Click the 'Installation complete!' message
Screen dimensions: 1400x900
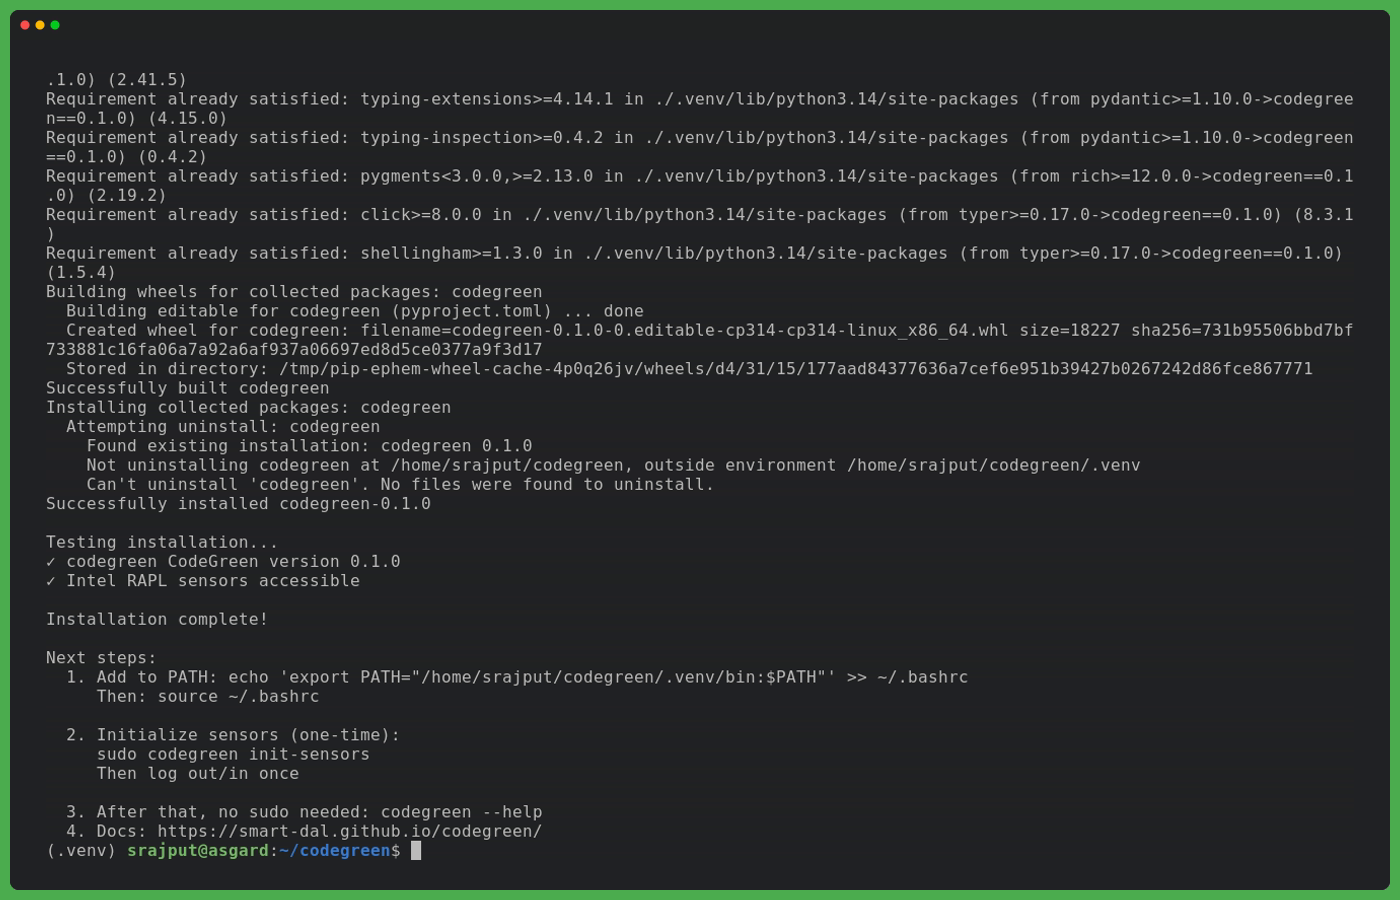[x=157, y=619]
